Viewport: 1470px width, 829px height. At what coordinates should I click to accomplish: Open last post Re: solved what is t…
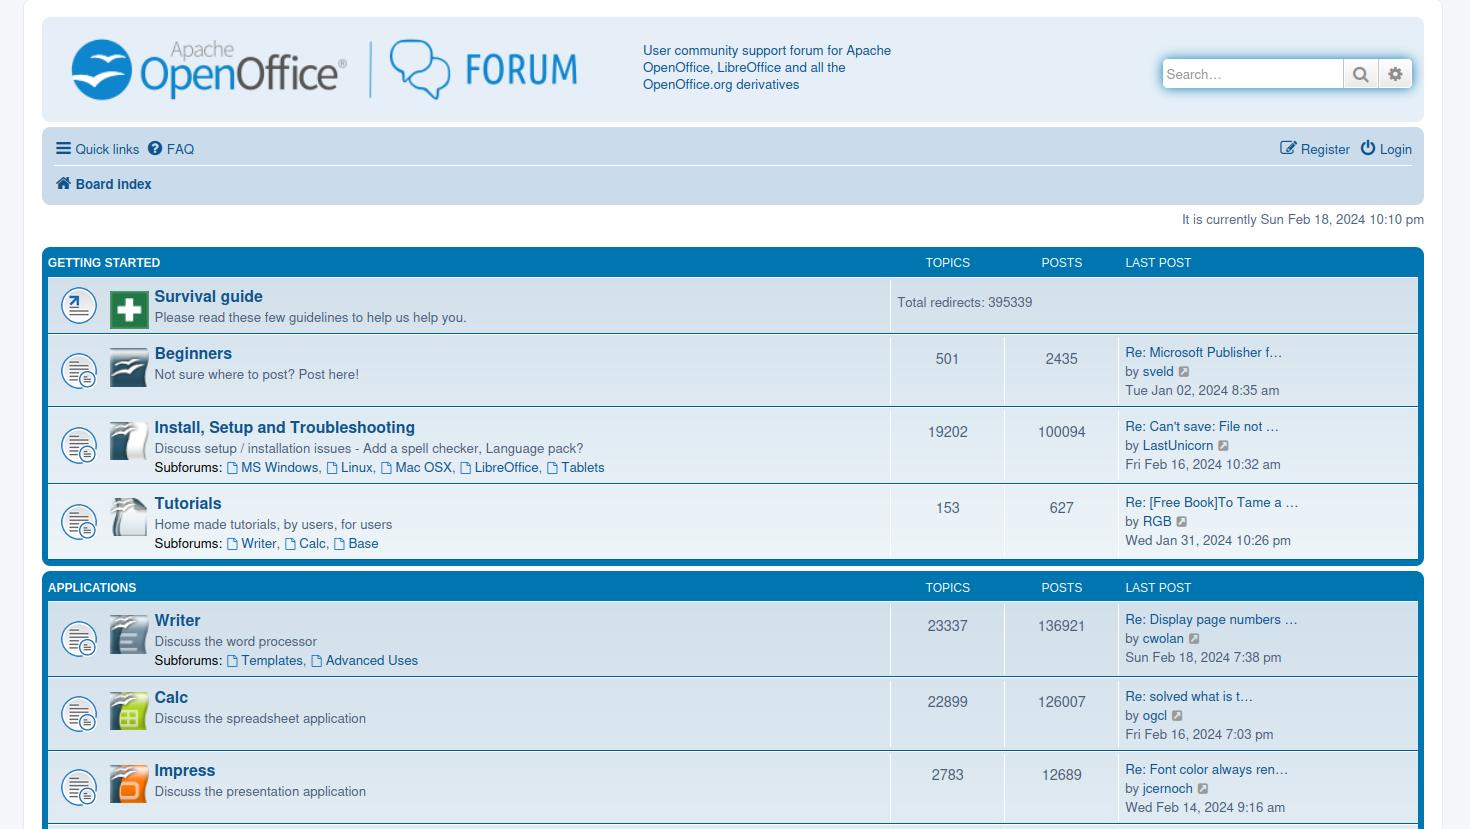pos(1189,697)
